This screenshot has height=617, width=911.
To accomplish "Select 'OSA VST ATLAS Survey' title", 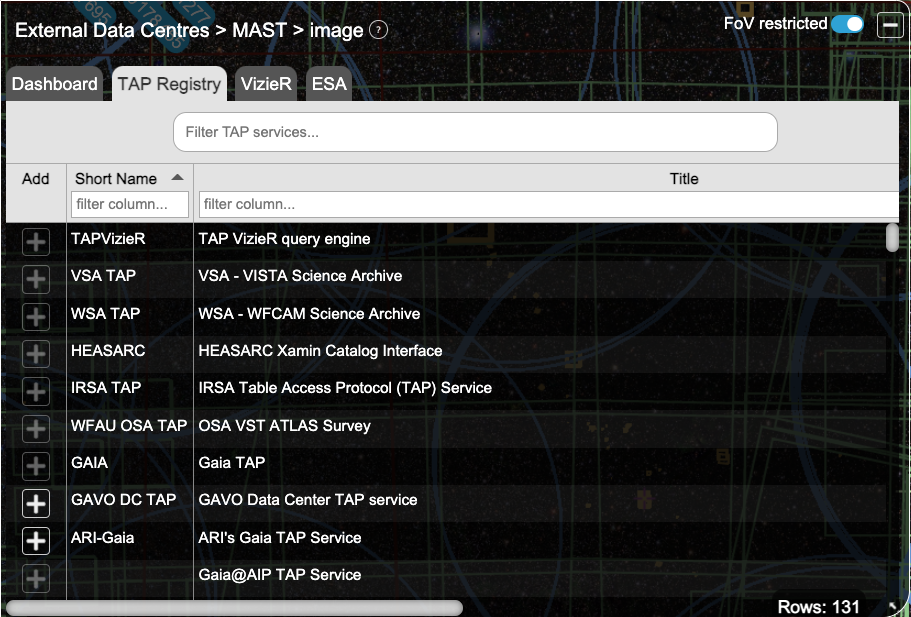I will point(284,425).
